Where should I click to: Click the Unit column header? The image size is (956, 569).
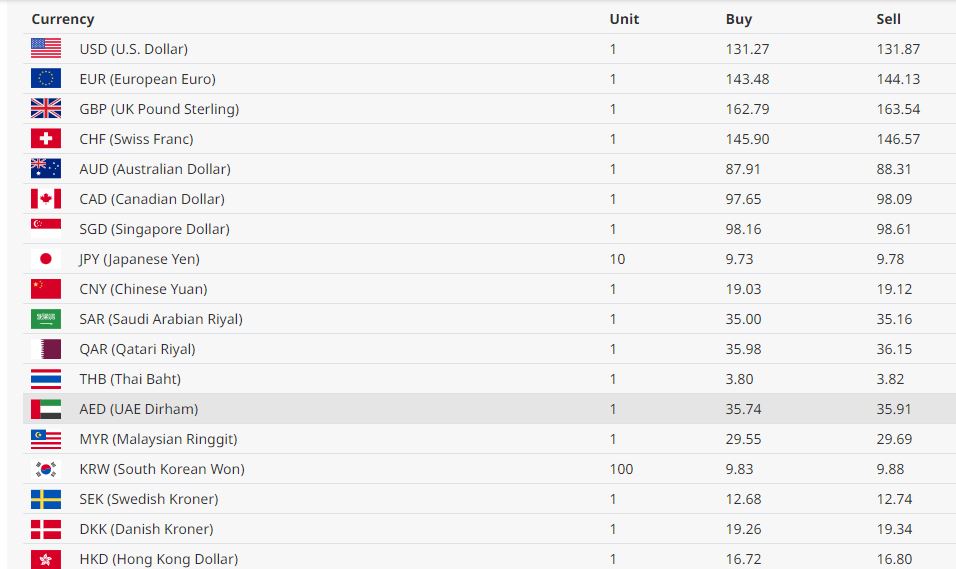click(624, 19)
